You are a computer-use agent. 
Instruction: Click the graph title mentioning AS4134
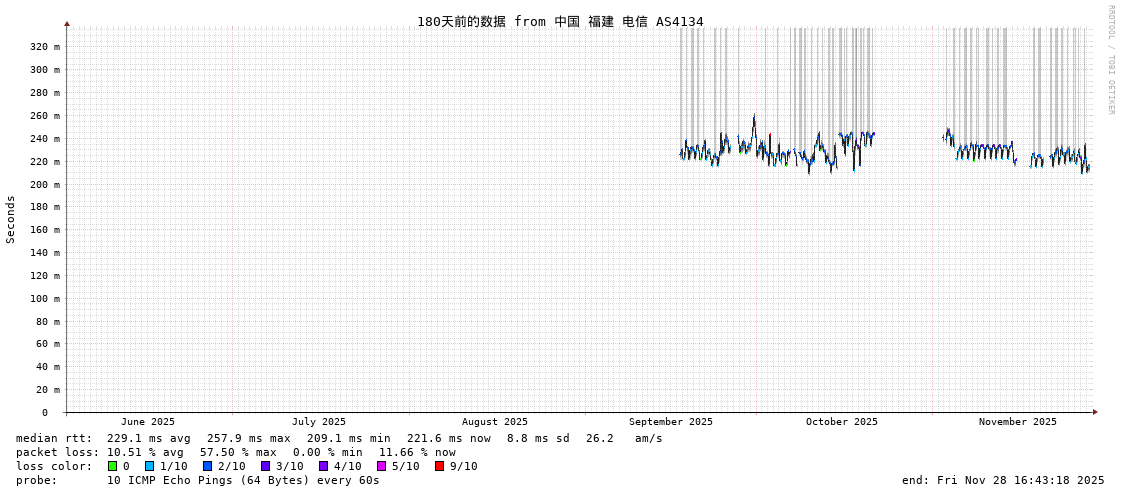click(560, 21)
